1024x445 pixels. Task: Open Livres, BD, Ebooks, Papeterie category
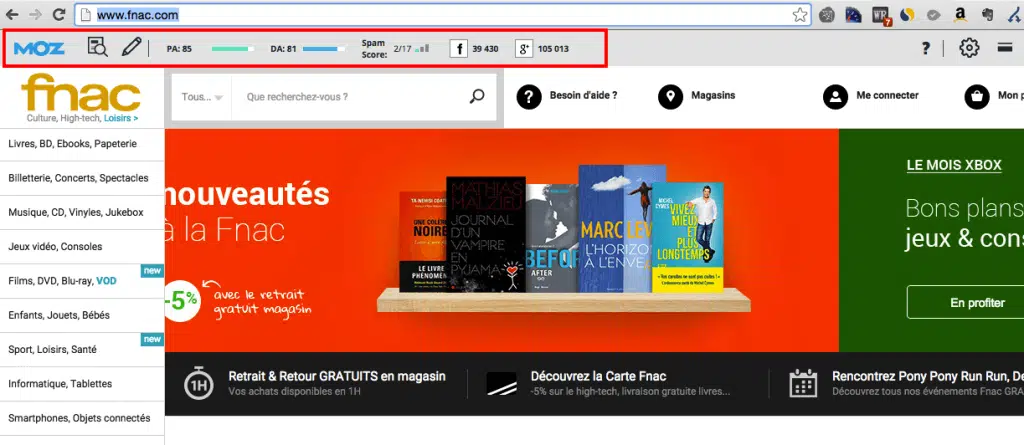(82, 144)
